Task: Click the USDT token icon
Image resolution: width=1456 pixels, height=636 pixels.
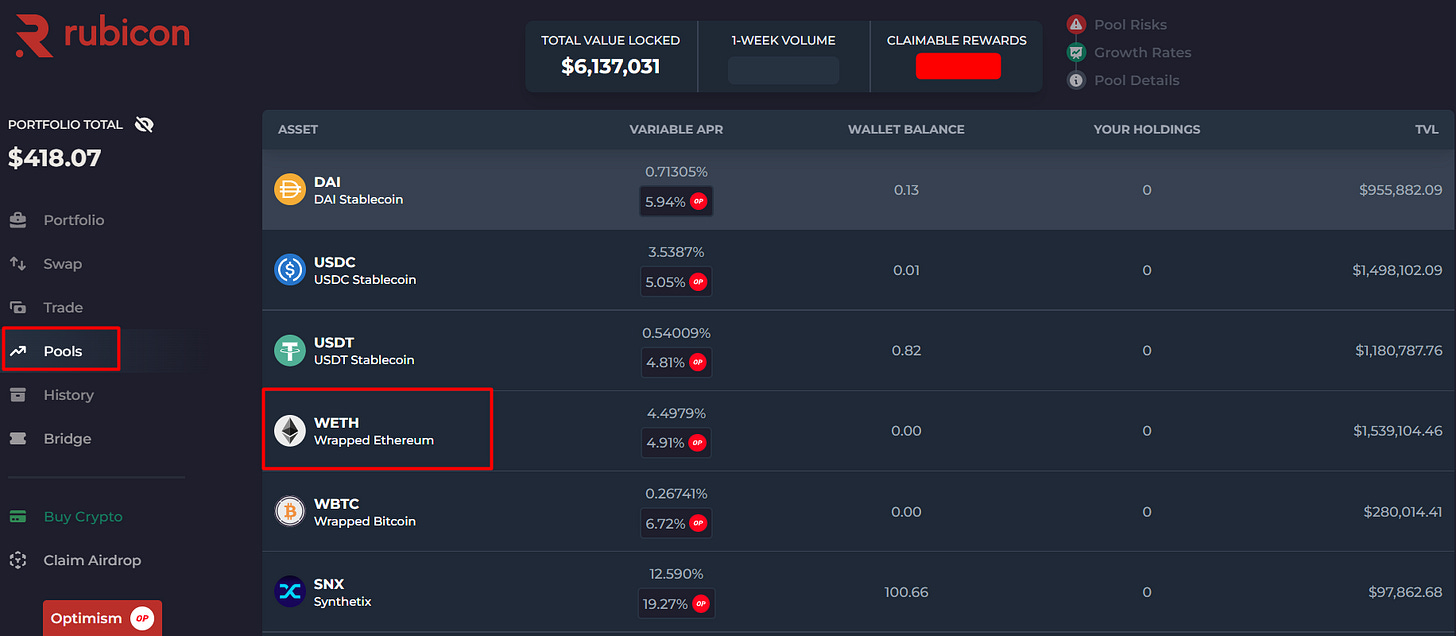Action: coord(290,350)
